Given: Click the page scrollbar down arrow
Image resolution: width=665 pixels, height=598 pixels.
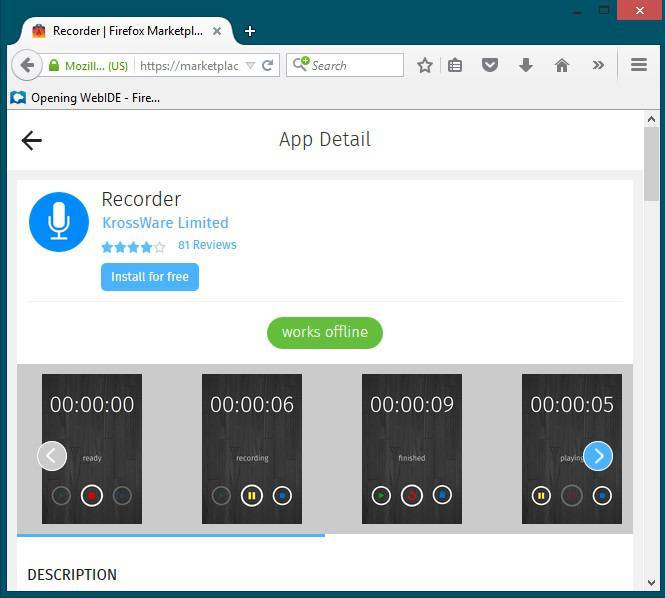Looking at the screenshot, I should [651, 583].
